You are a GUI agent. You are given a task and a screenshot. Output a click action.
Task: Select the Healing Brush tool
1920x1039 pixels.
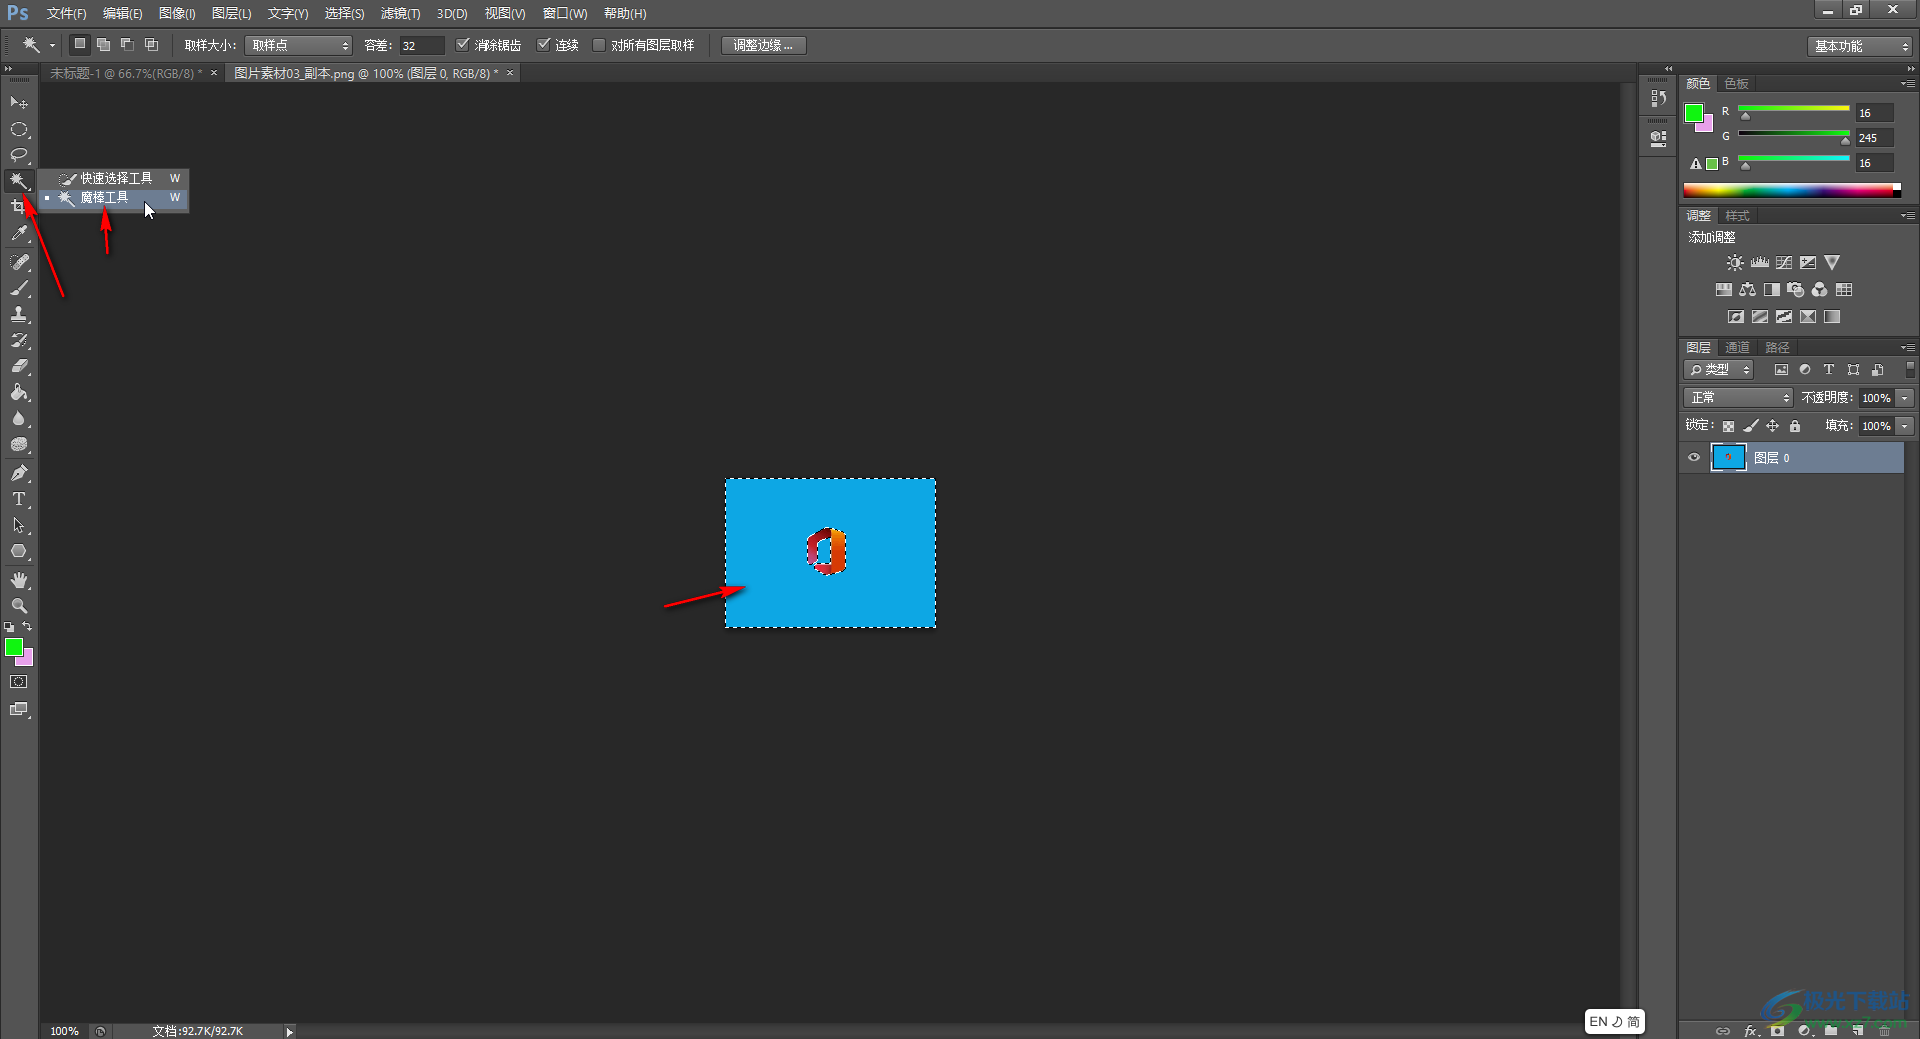[x=19, y=261]
